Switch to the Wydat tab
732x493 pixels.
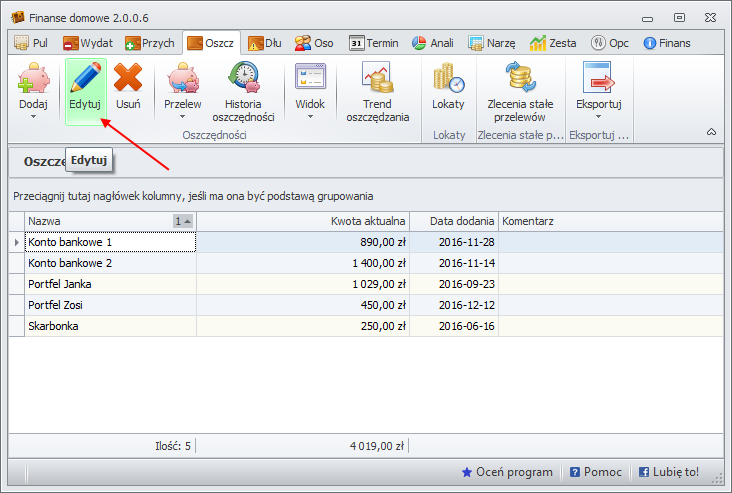90,43
